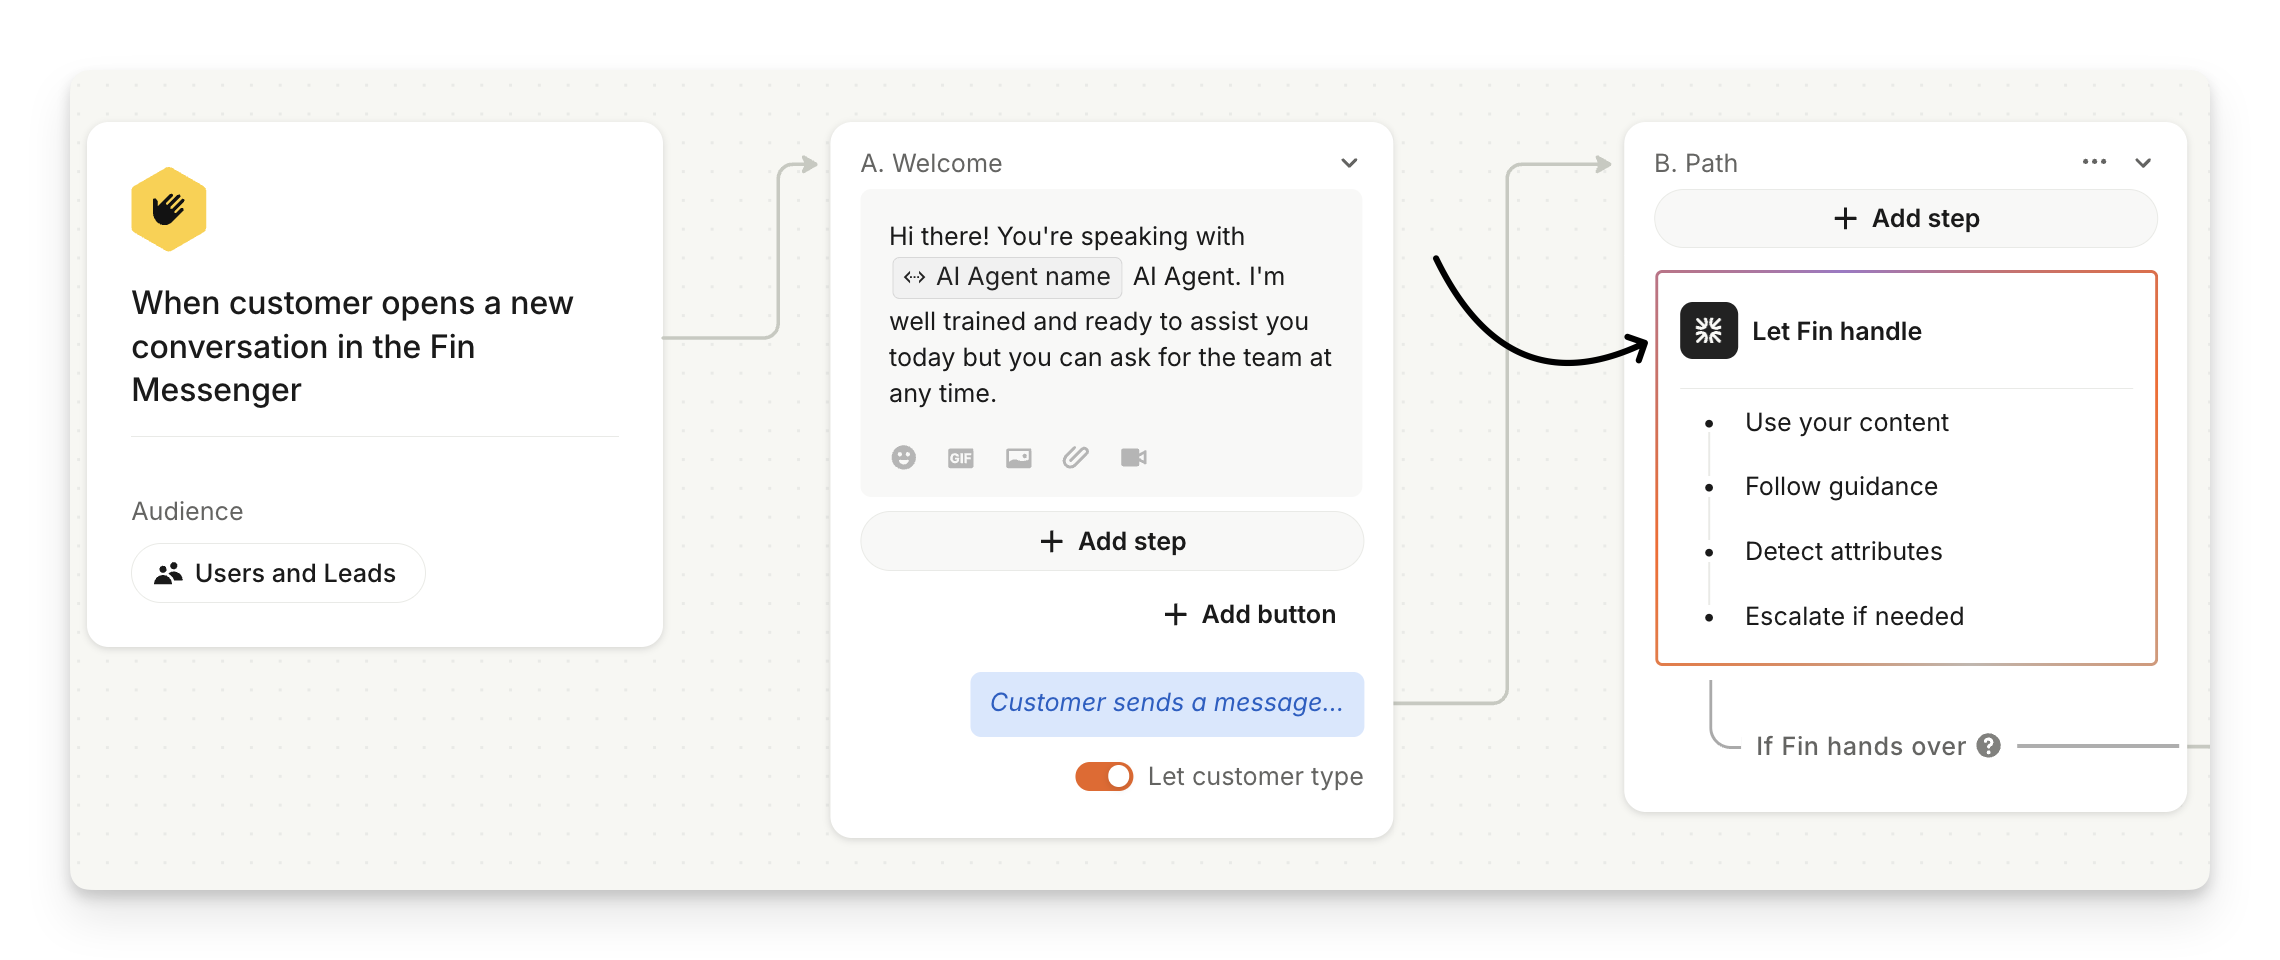Open the three-dots menu on Path B
This screenshot has height=960, width=2280.
(x=2094, y=162)
